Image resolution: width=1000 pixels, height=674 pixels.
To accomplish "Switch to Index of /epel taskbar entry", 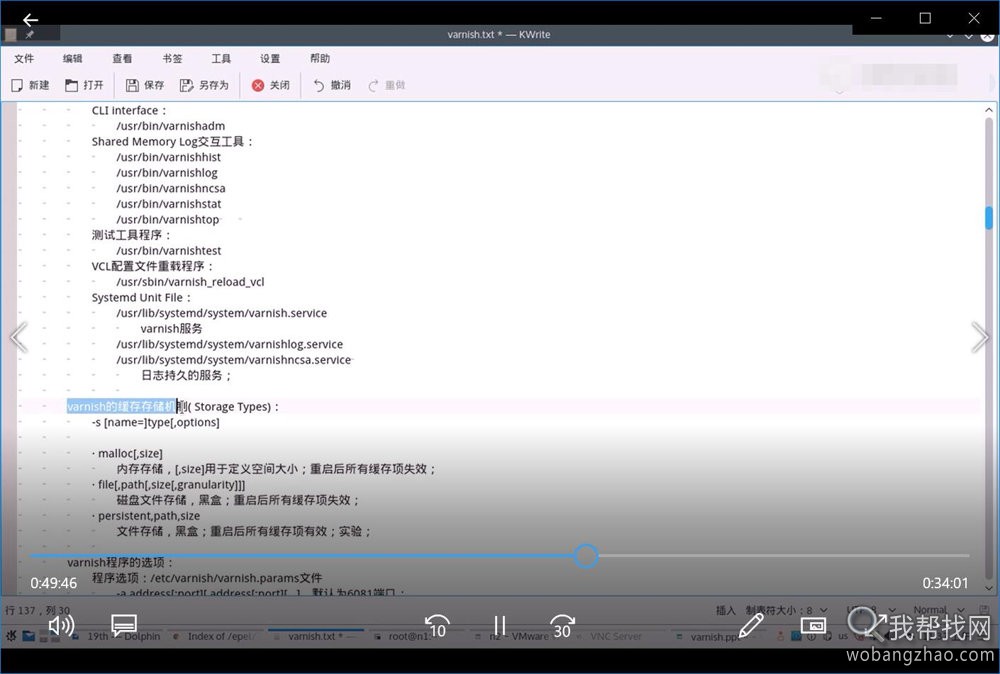I will 214,636.
